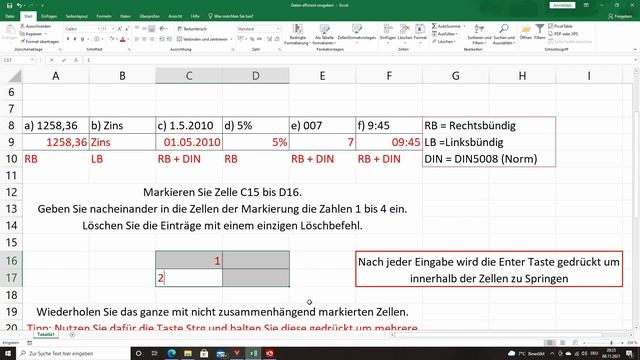Apply thousands separator format
This screenshot has height=360, width=640.
pos(260,39)
